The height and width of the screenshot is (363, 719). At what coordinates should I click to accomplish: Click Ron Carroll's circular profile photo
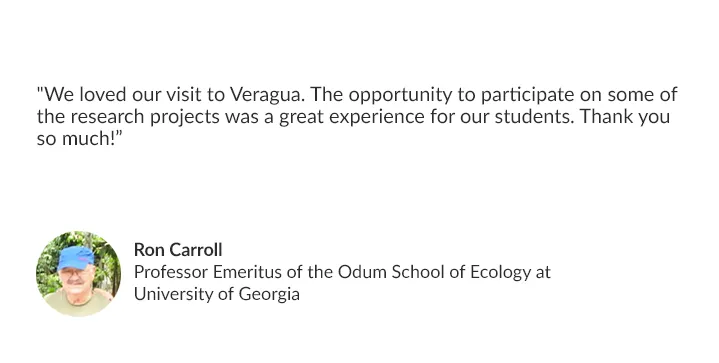click(x=78, y=274)
